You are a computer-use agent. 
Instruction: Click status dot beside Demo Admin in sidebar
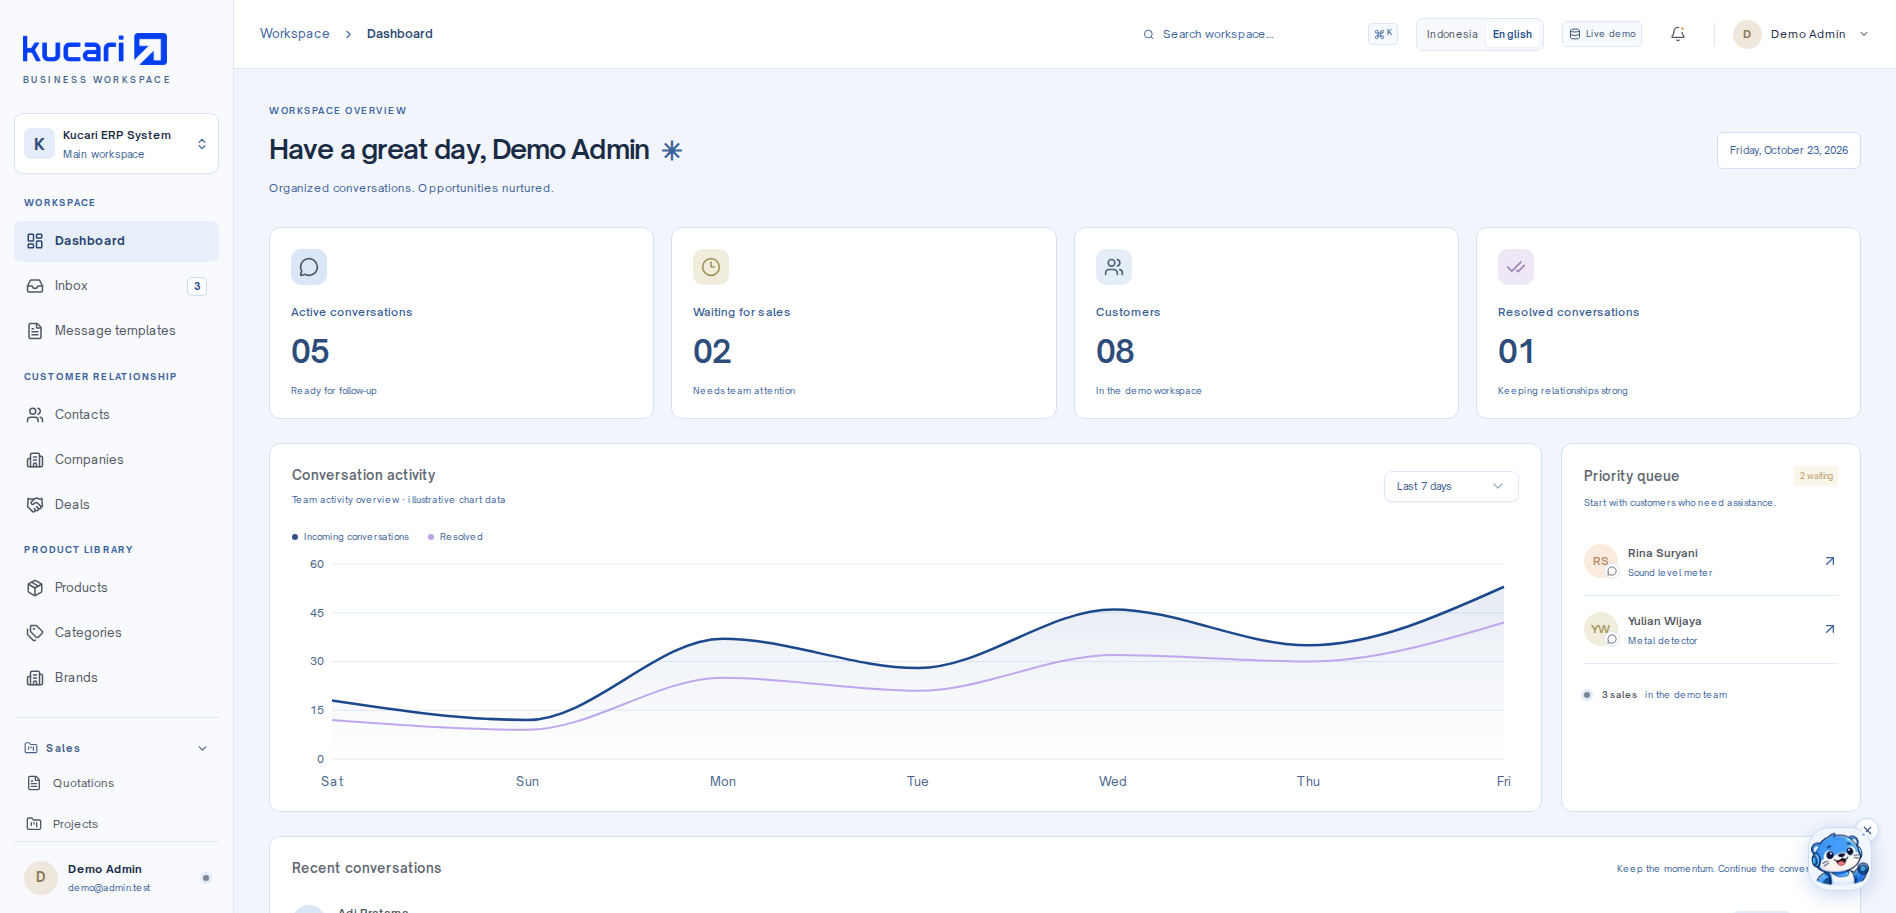[x=206, y=878]
